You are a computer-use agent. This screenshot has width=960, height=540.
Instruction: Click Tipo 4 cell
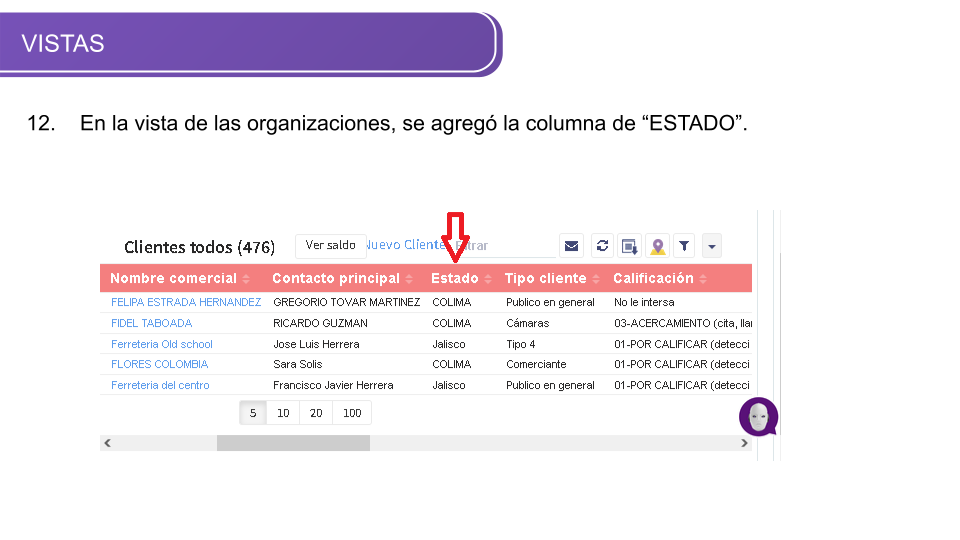[x=520, y=344]
